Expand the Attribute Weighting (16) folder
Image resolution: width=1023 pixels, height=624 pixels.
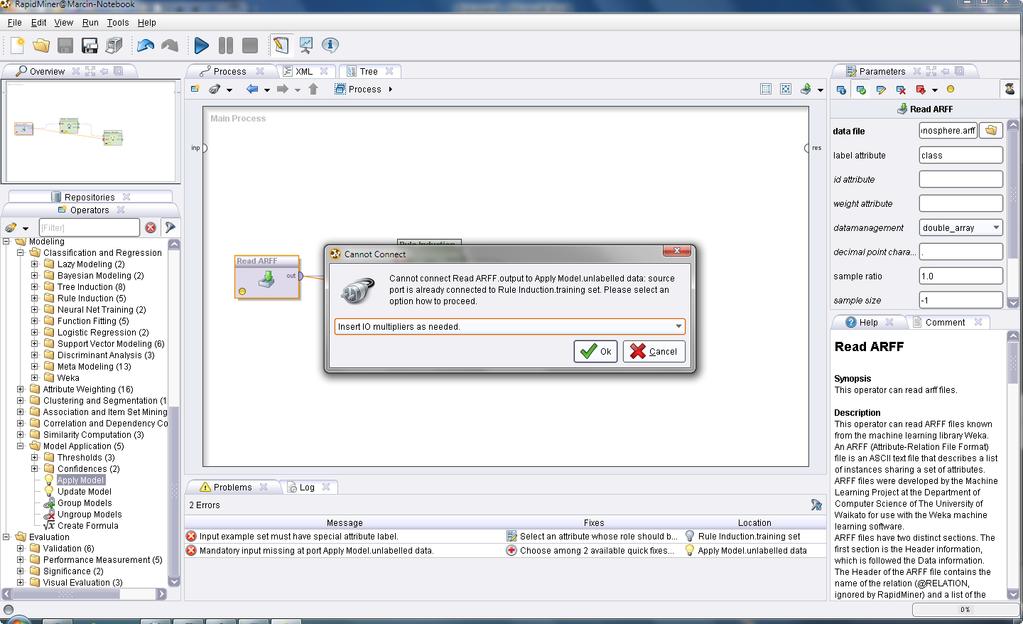pos(20,389)
